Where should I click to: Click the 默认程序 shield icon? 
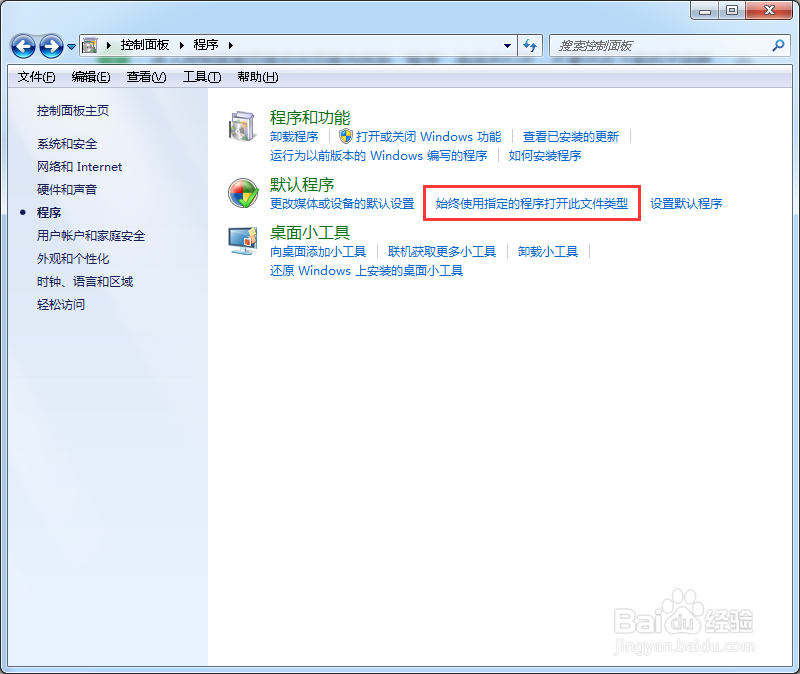click(242, 195)
